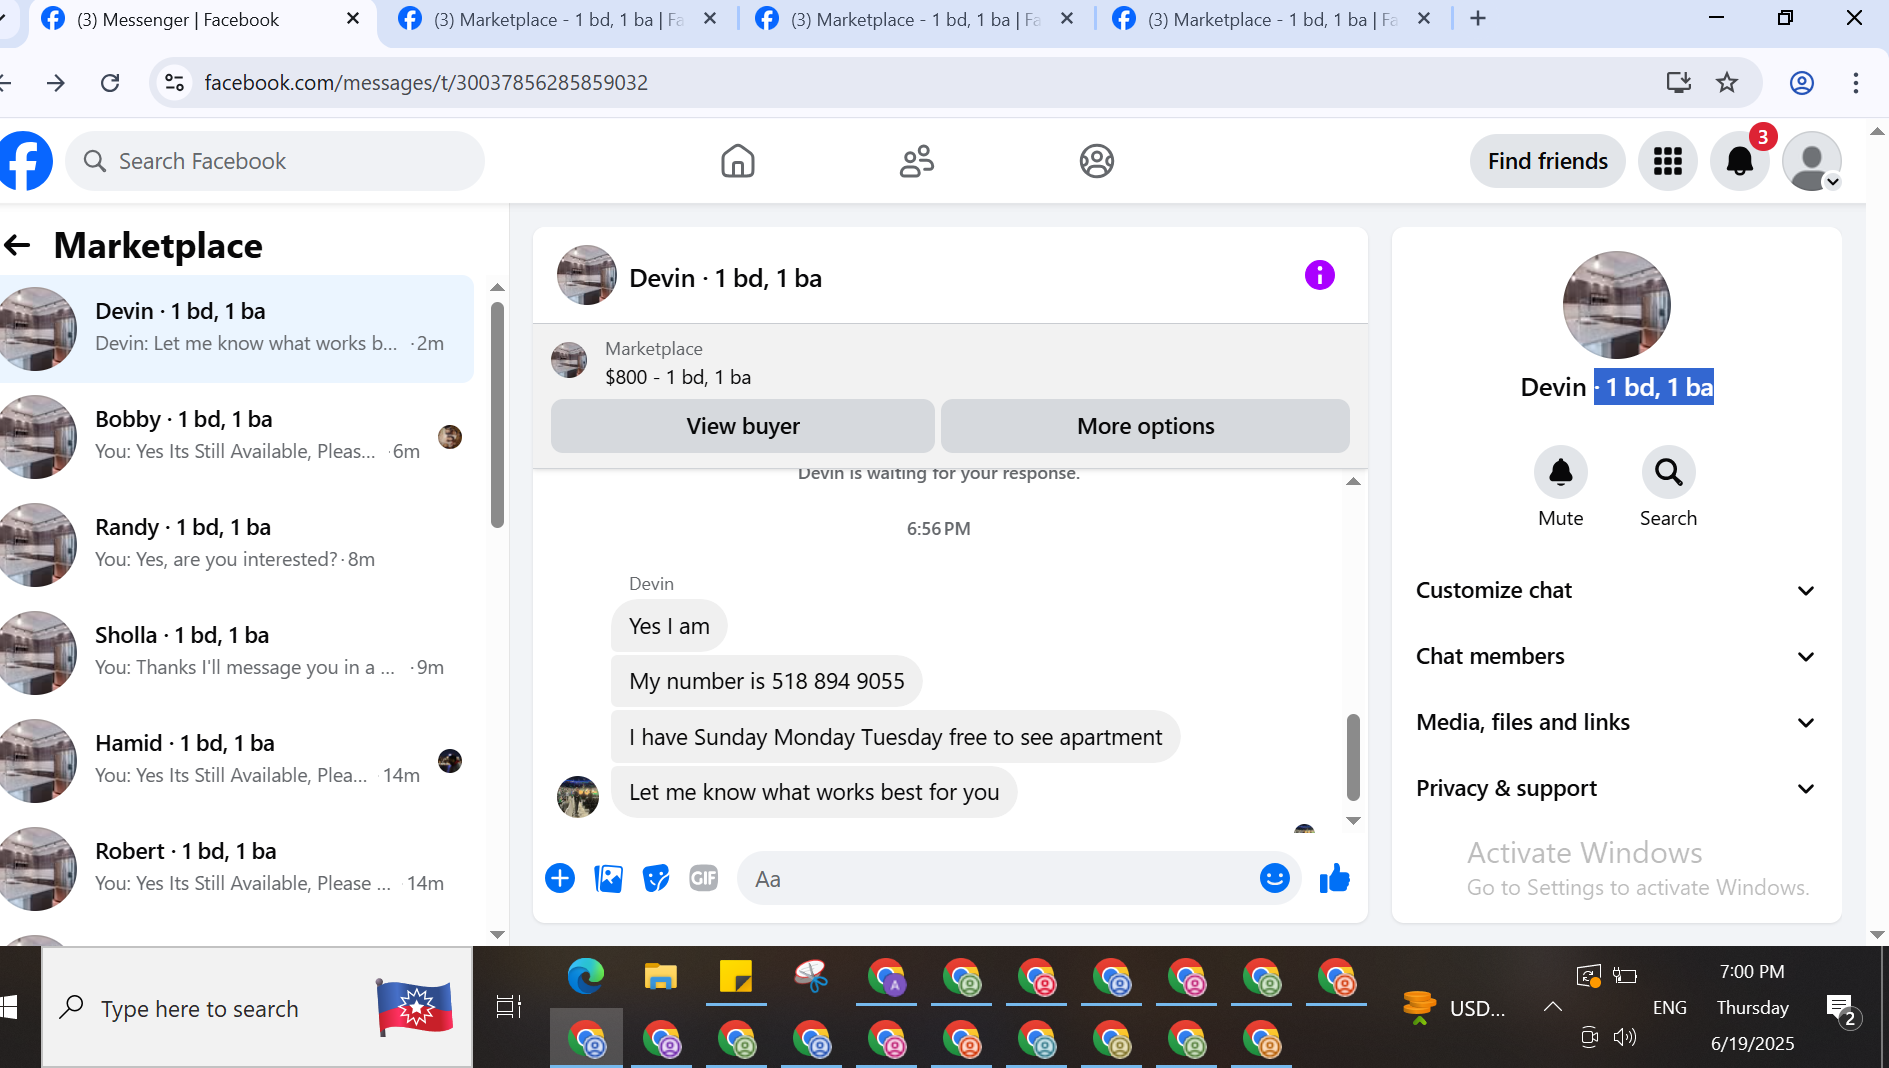Switch to the third tab, middle Marketplace tab
1889x1068 pixels.
point(914,20)
